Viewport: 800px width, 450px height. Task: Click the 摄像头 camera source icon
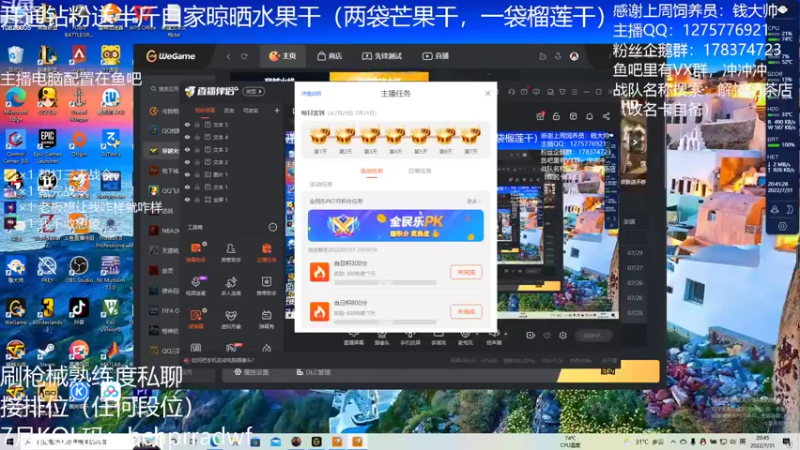(382, 338)
